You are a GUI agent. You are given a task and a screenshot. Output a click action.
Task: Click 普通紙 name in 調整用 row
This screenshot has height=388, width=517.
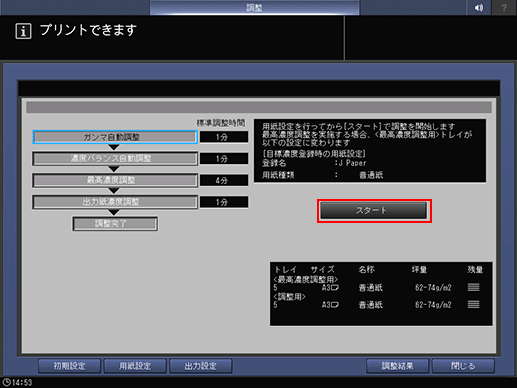click(371, 304)
